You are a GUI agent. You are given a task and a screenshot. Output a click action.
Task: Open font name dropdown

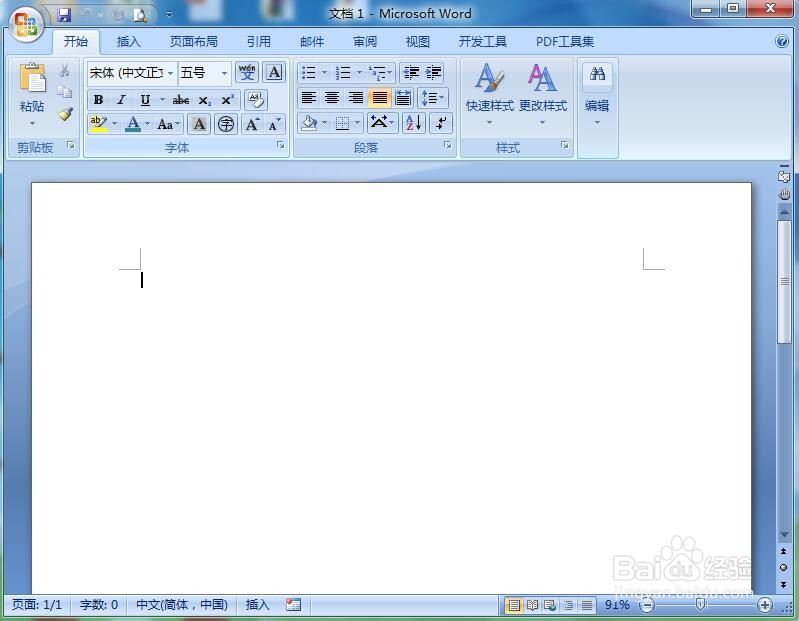coord(170,73)
